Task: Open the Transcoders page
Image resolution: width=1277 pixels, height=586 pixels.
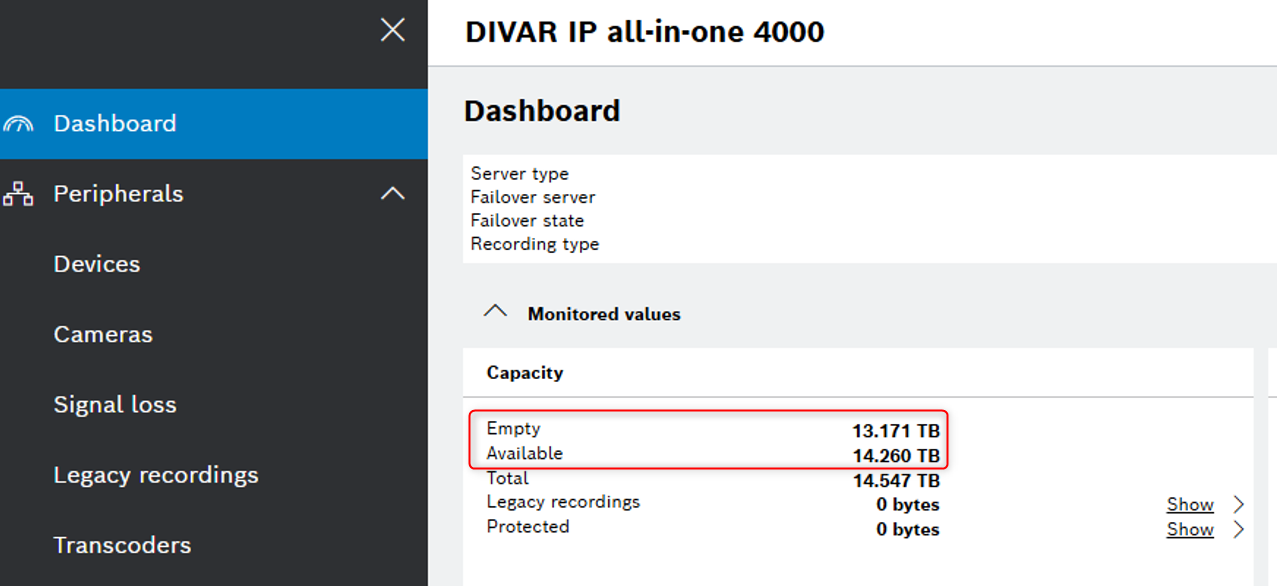Action: (x=122, y=545)
